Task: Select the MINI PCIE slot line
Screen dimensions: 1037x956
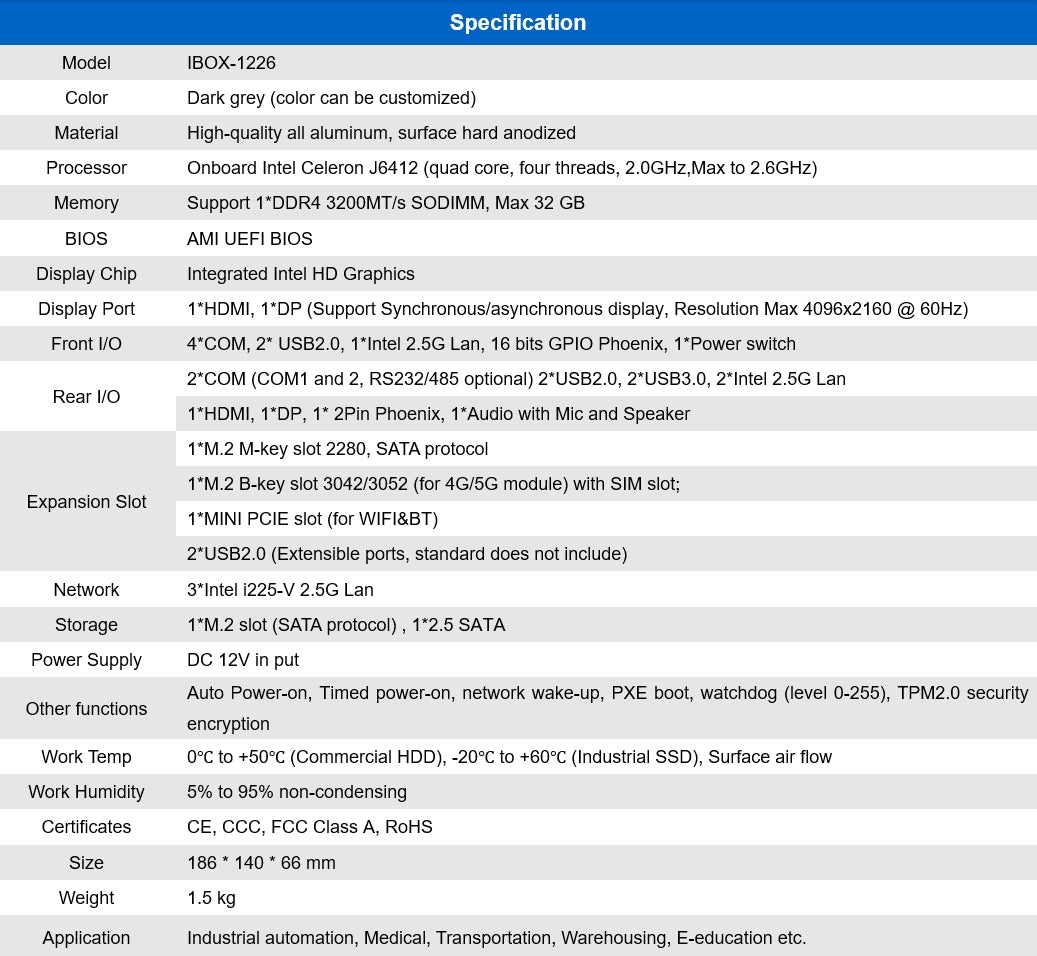Action: (x=312, y=519)
